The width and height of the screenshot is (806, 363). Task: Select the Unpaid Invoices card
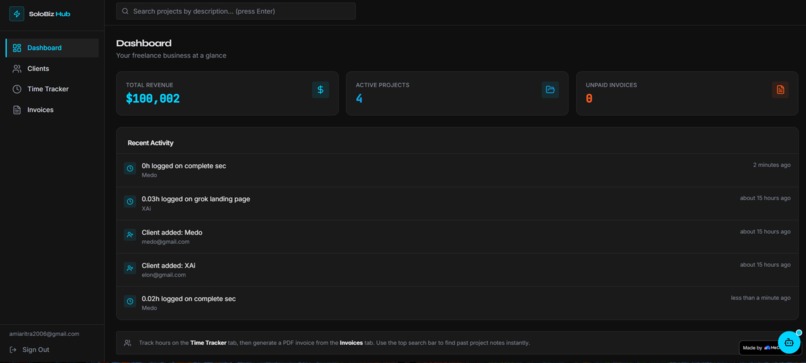pos(687,93)
